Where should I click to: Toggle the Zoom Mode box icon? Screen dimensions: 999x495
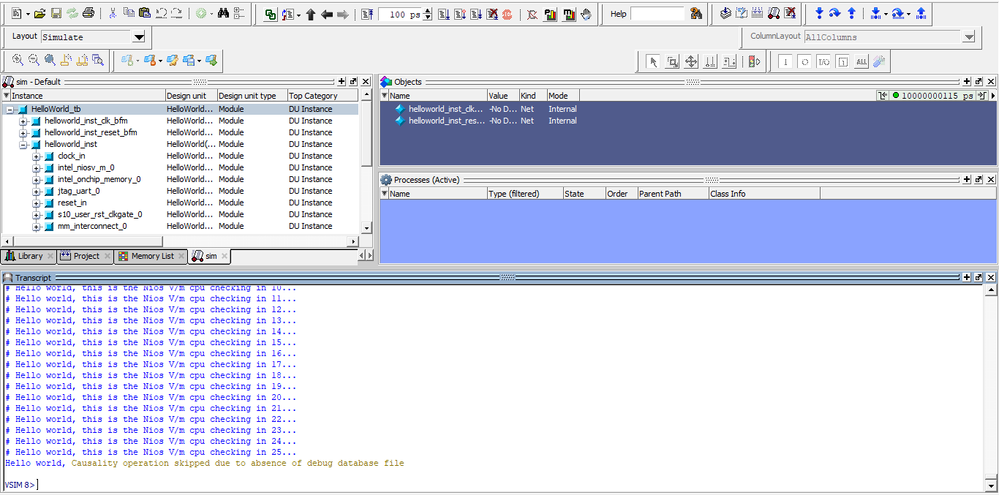point(672,61)
